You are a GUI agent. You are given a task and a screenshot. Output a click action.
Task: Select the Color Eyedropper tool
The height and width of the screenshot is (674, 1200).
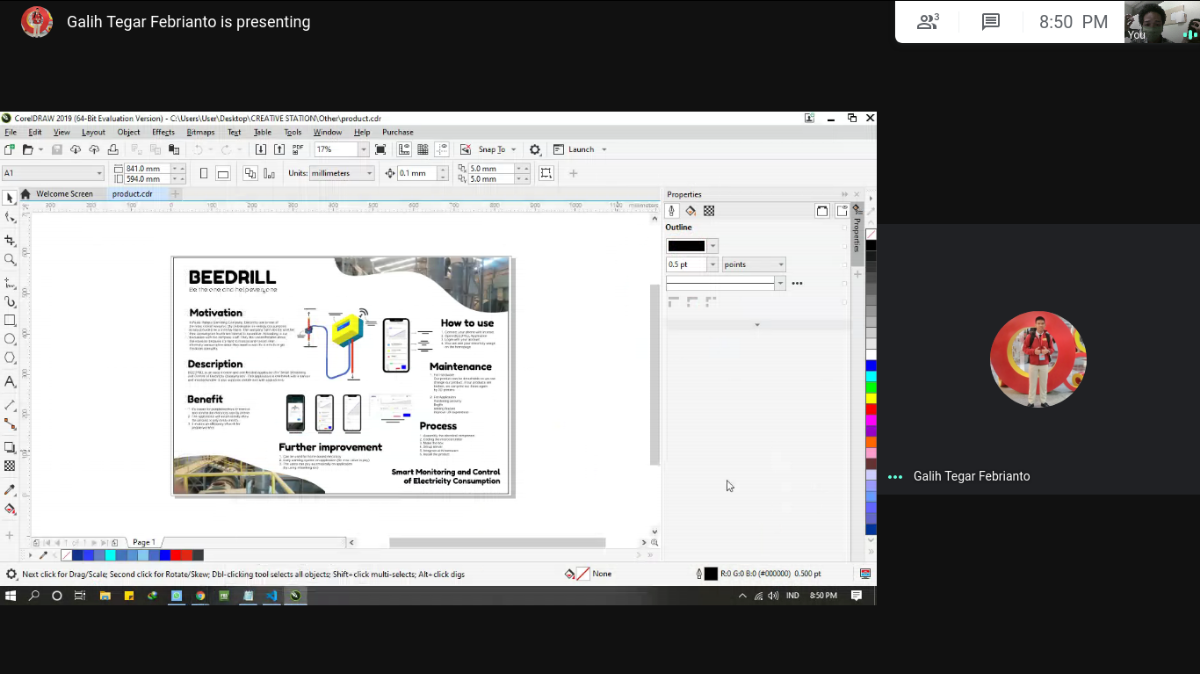tap(10, 490)
